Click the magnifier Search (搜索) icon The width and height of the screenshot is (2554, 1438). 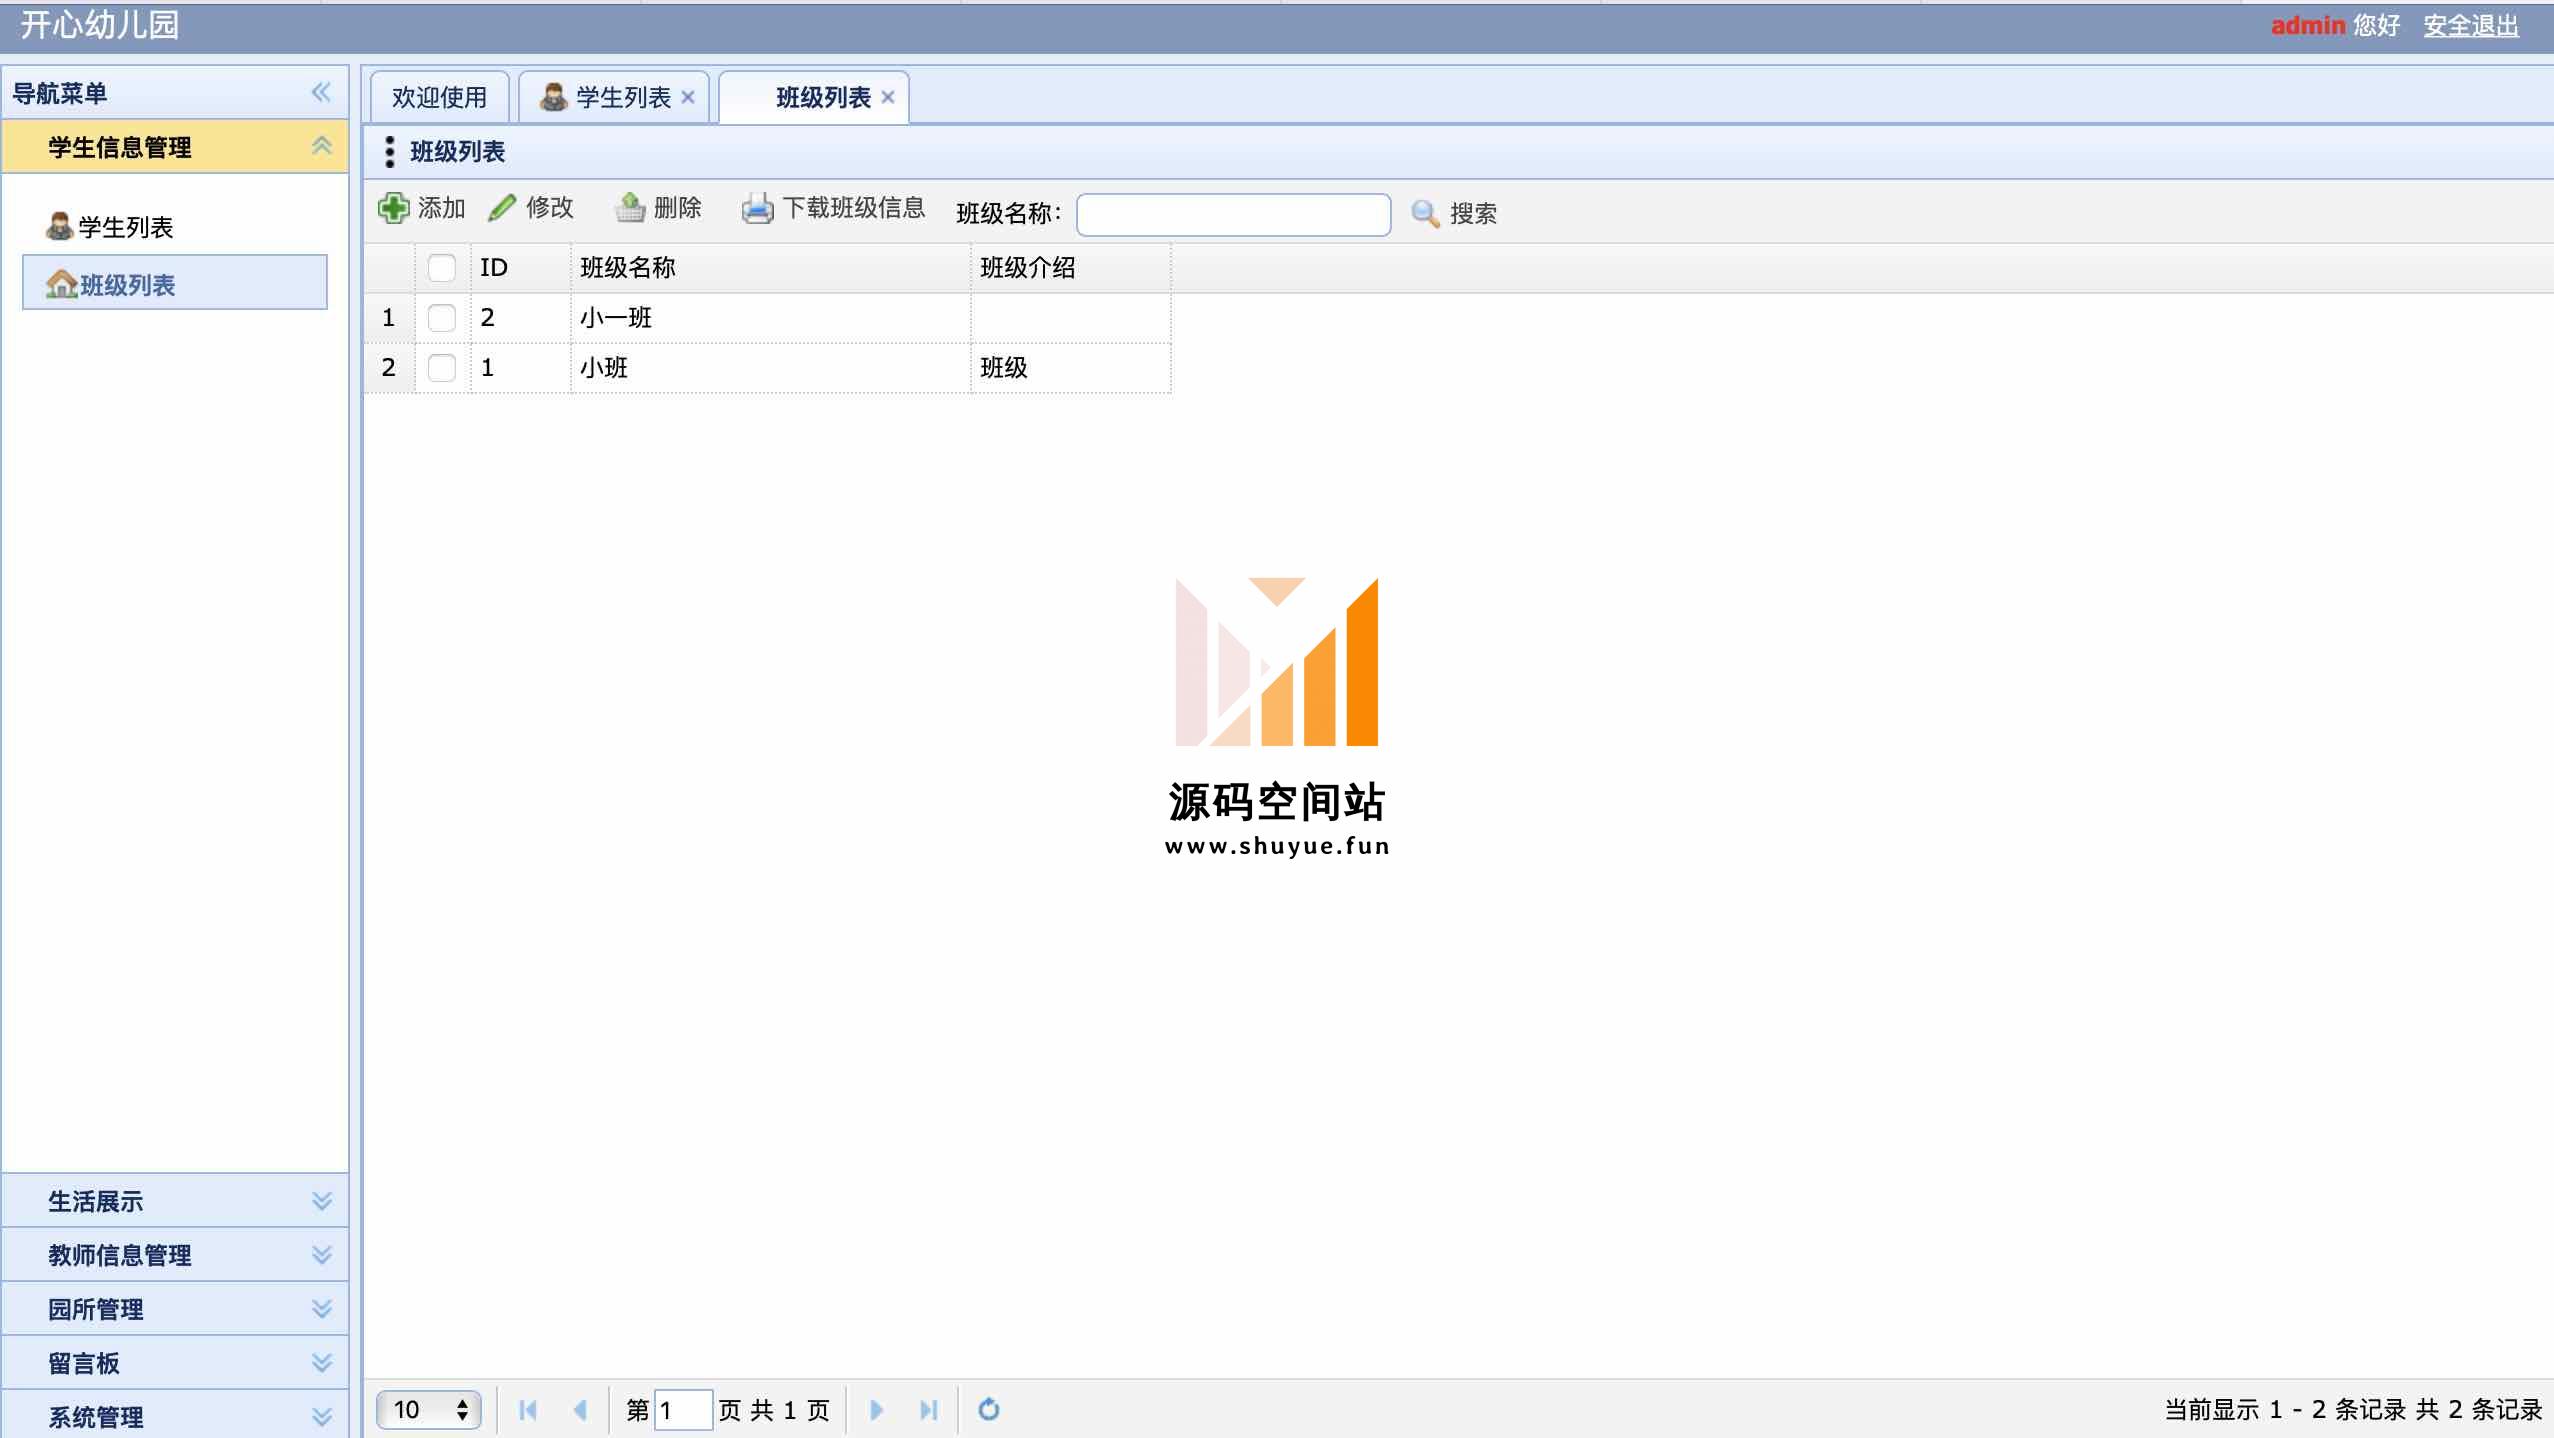point(1424,213)
